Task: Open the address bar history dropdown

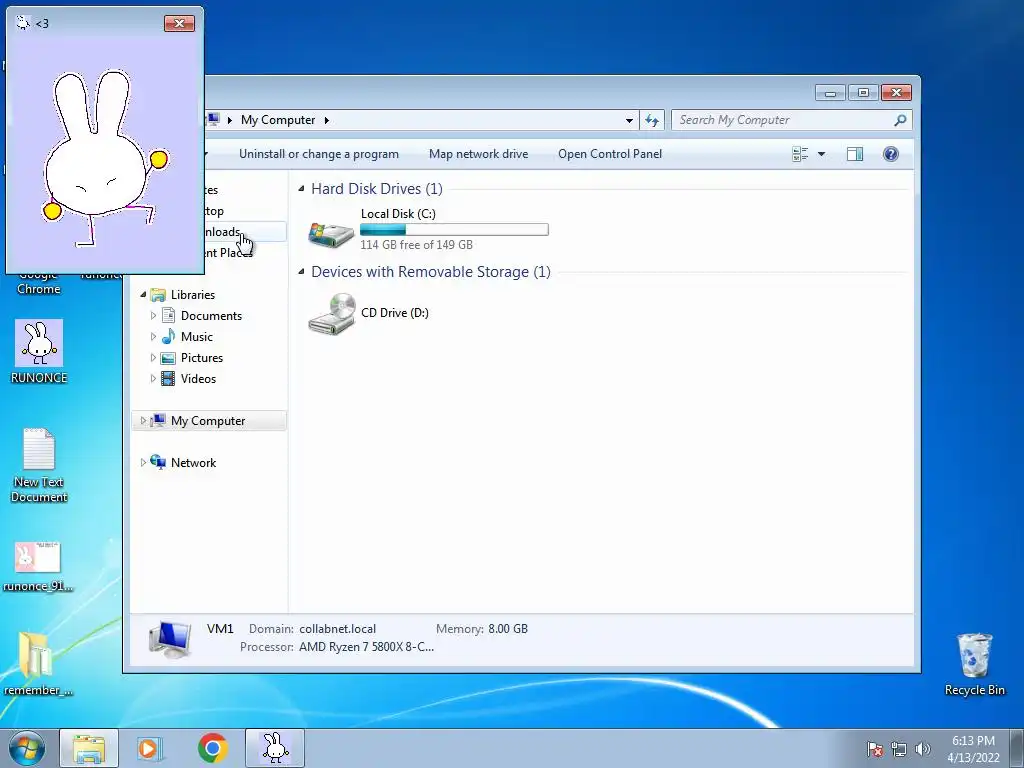Action: [x=629, y=120]
